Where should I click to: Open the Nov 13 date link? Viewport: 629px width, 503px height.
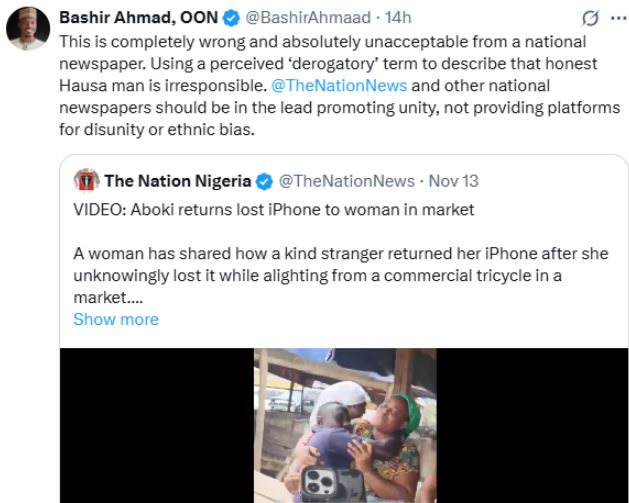[453, 181]
